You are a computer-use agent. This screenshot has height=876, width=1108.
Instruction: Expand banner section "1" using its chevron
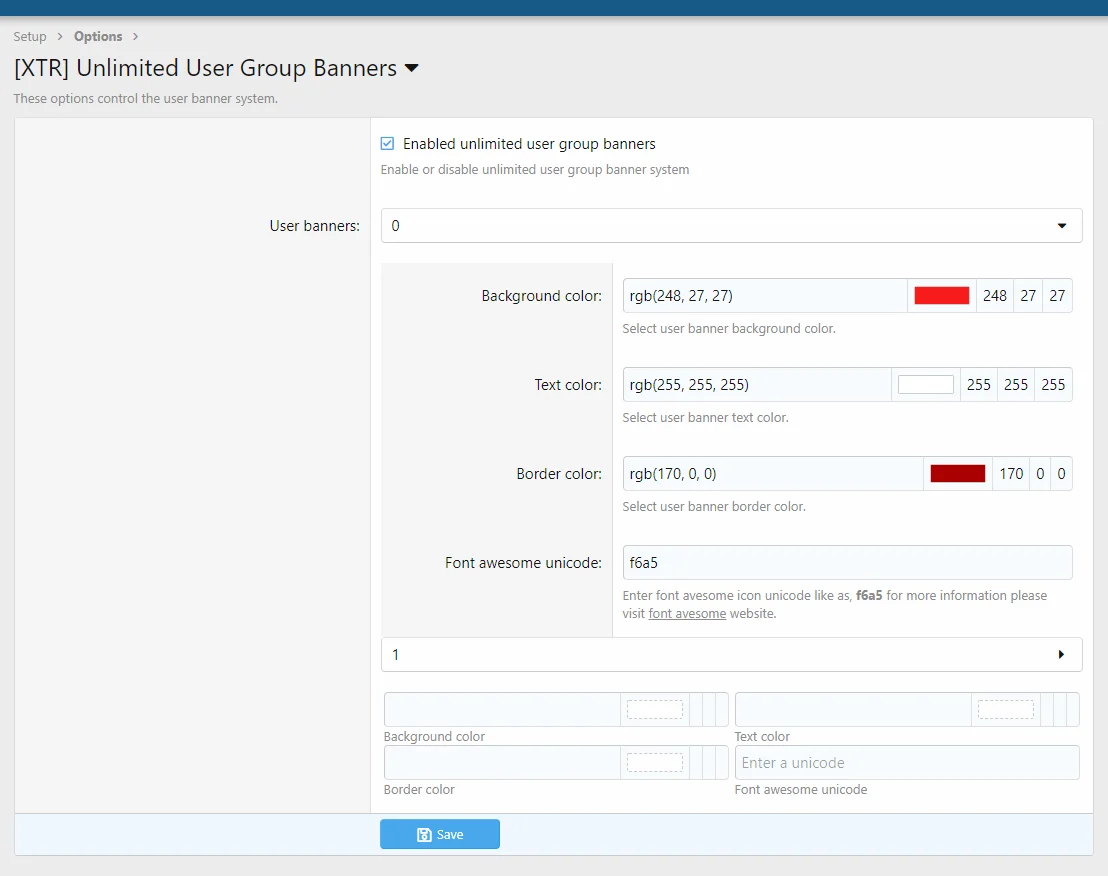point(1061,654)
